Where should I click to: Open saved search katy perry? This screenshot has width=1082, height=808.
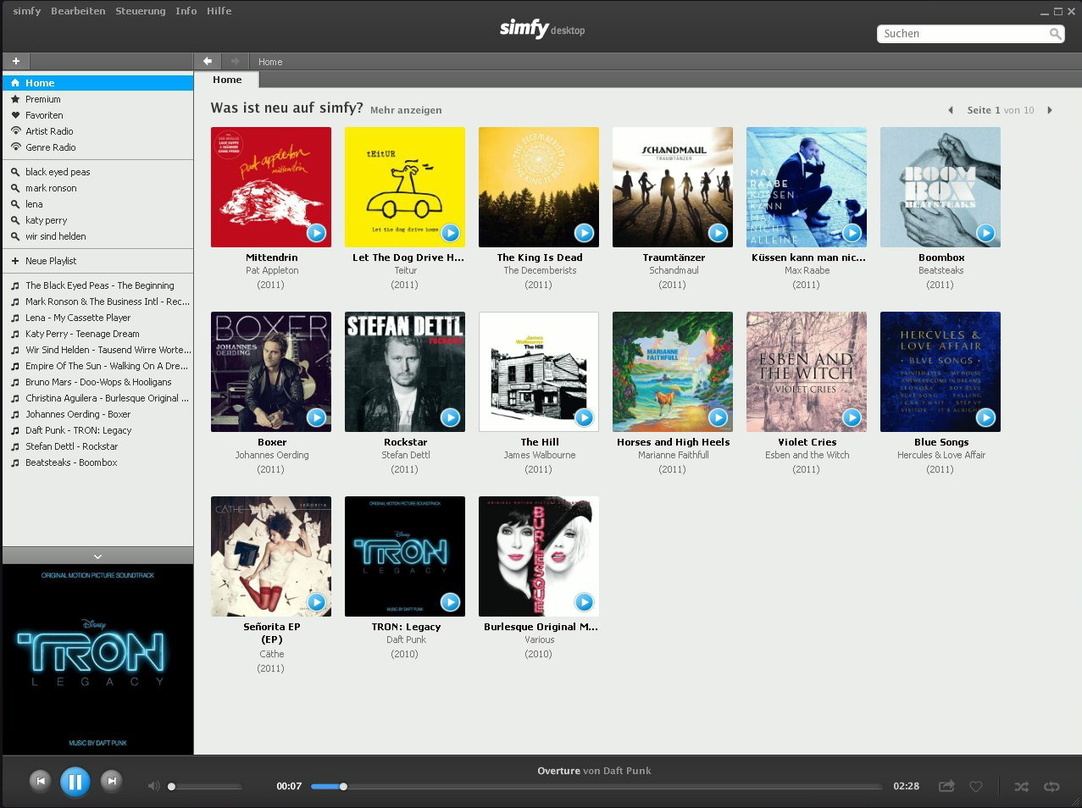point(98,220)
